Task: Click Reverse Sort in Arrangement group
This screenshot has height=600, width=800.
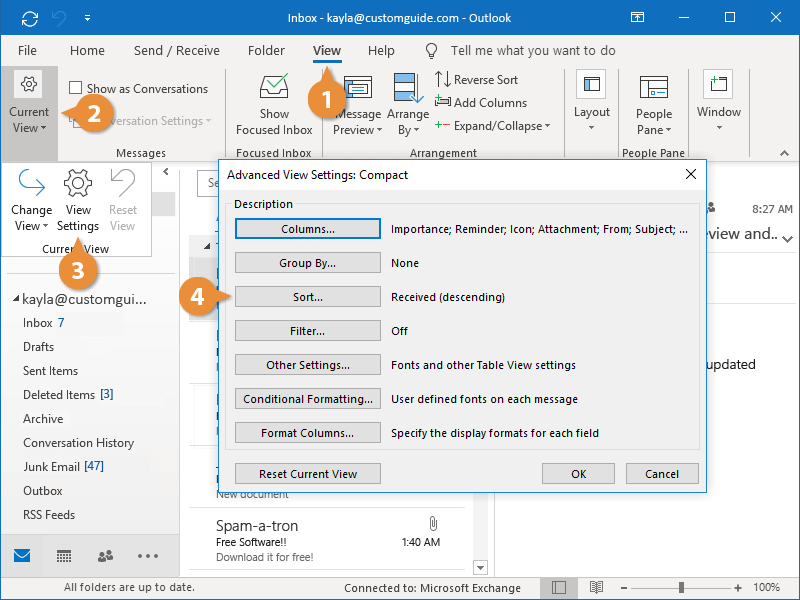Action: [477, 80]
